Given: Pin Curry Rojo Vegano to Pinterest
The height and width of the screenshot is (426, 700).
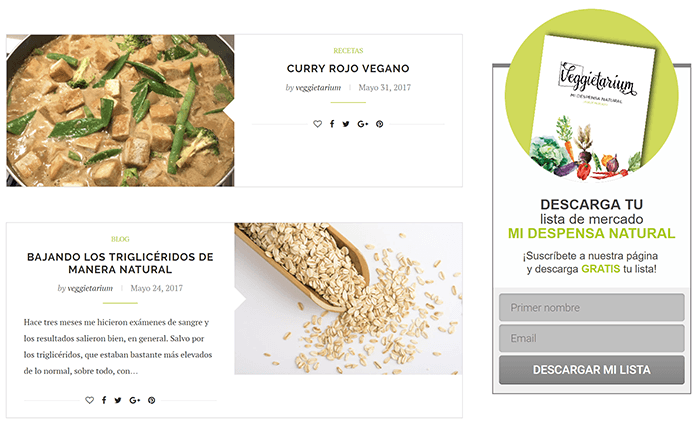Looking at the screenshot, I should tap(379, 124).
